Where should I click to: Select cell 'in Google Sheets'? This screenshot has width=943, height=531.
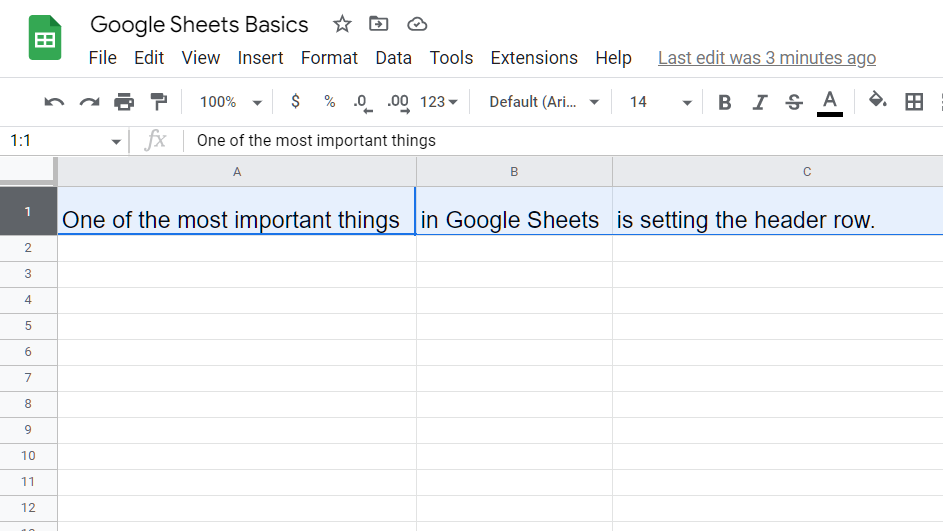click(x=514, y=211)
